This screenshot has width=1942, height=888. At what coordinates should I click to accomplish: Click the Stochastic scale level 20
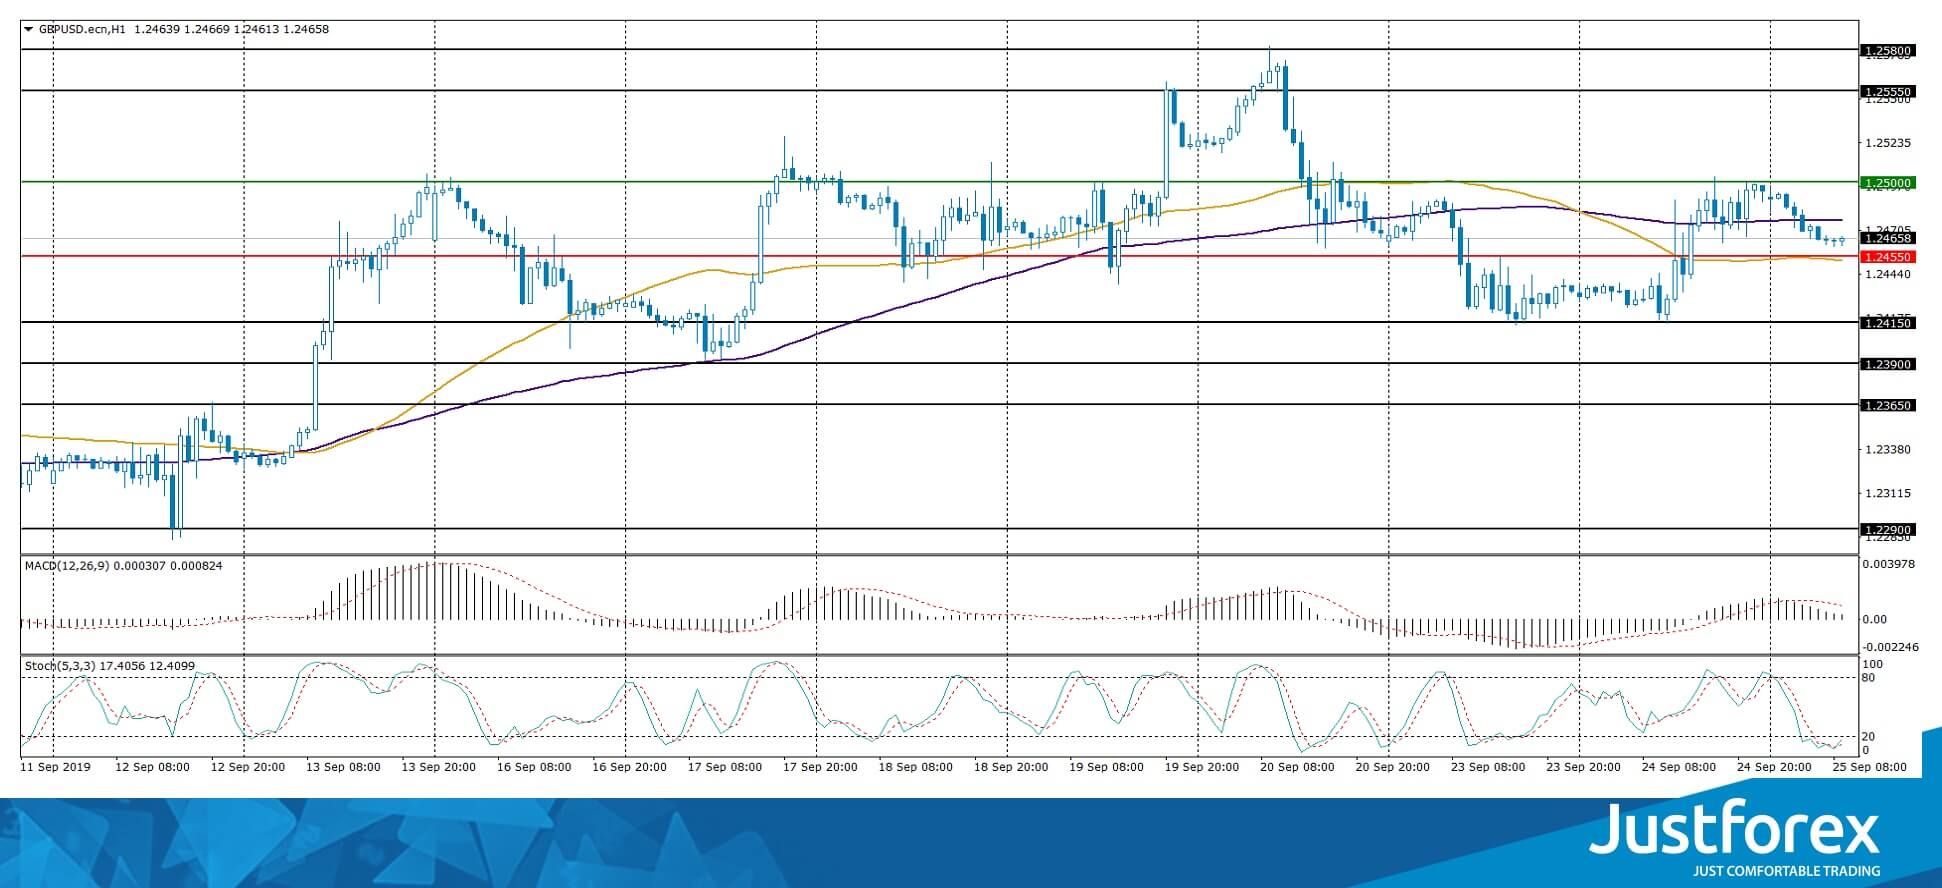[x=1869, y=737]
